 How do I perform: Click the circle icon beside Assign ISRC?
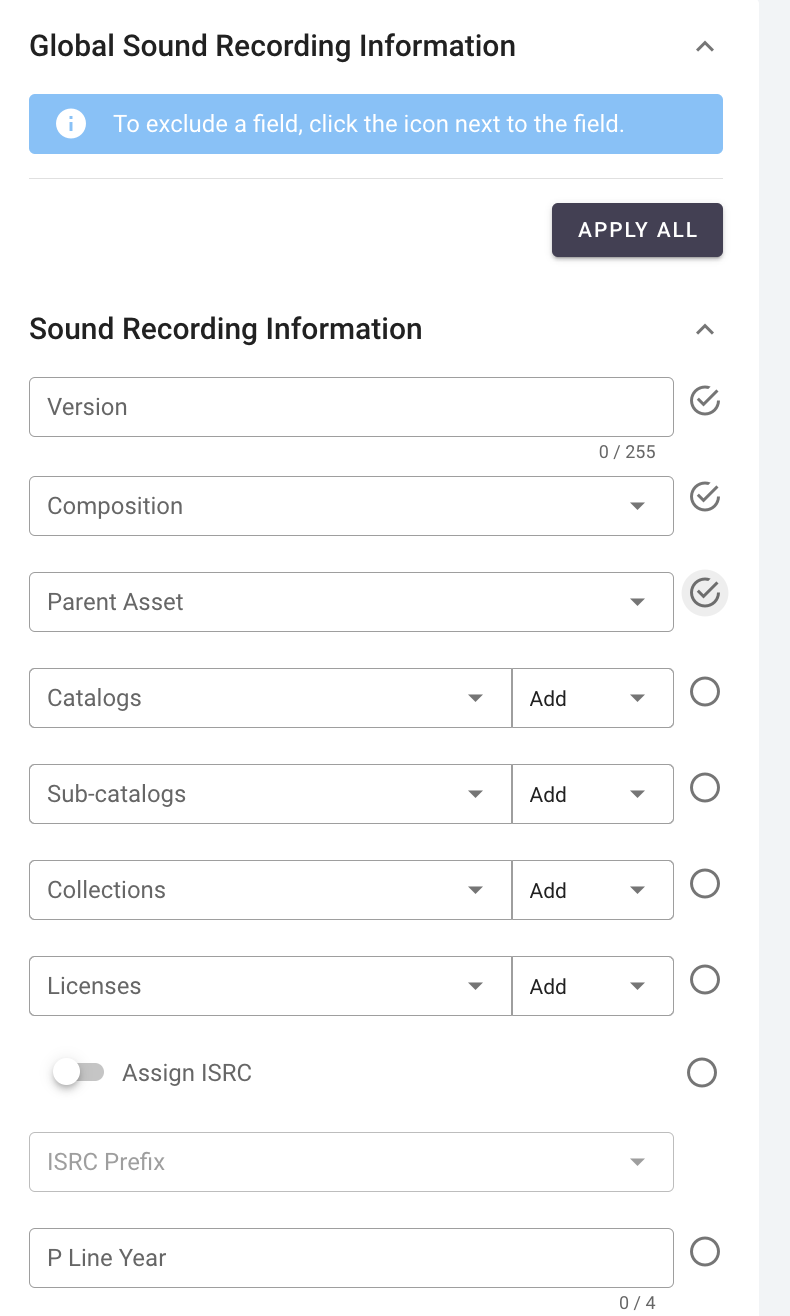[x=702, y=1073]
